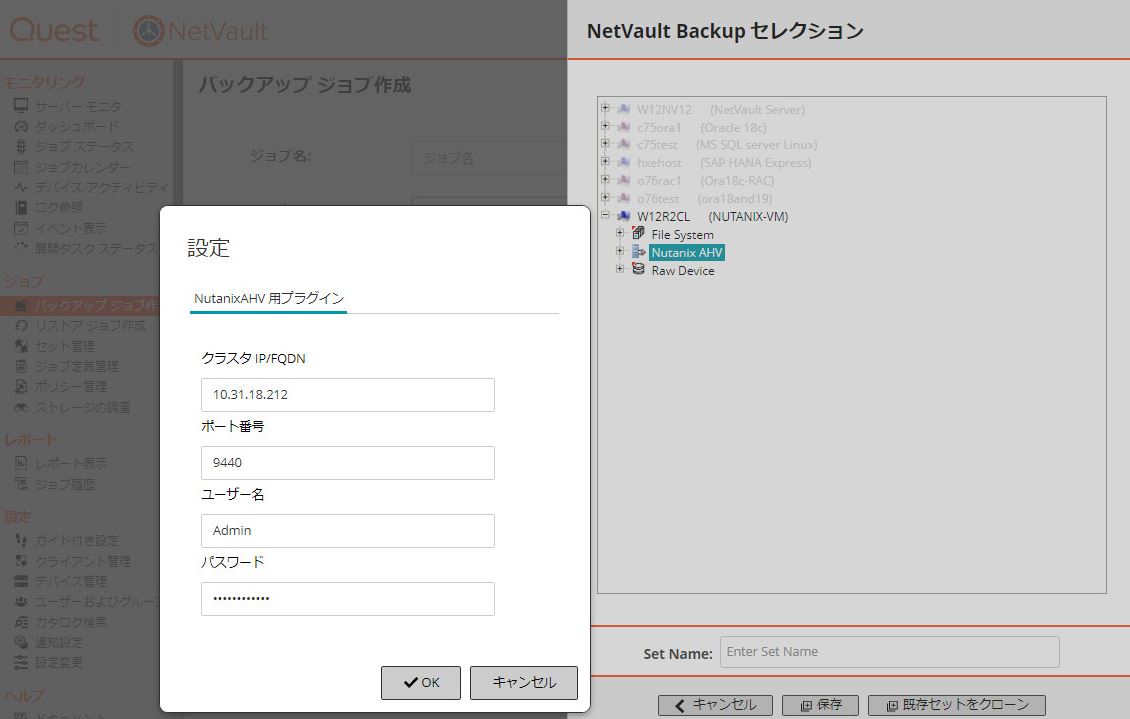The image size is (1130, 719).
Task: Click the bottom キャンセル button with arrow
Action: [715, 705]
